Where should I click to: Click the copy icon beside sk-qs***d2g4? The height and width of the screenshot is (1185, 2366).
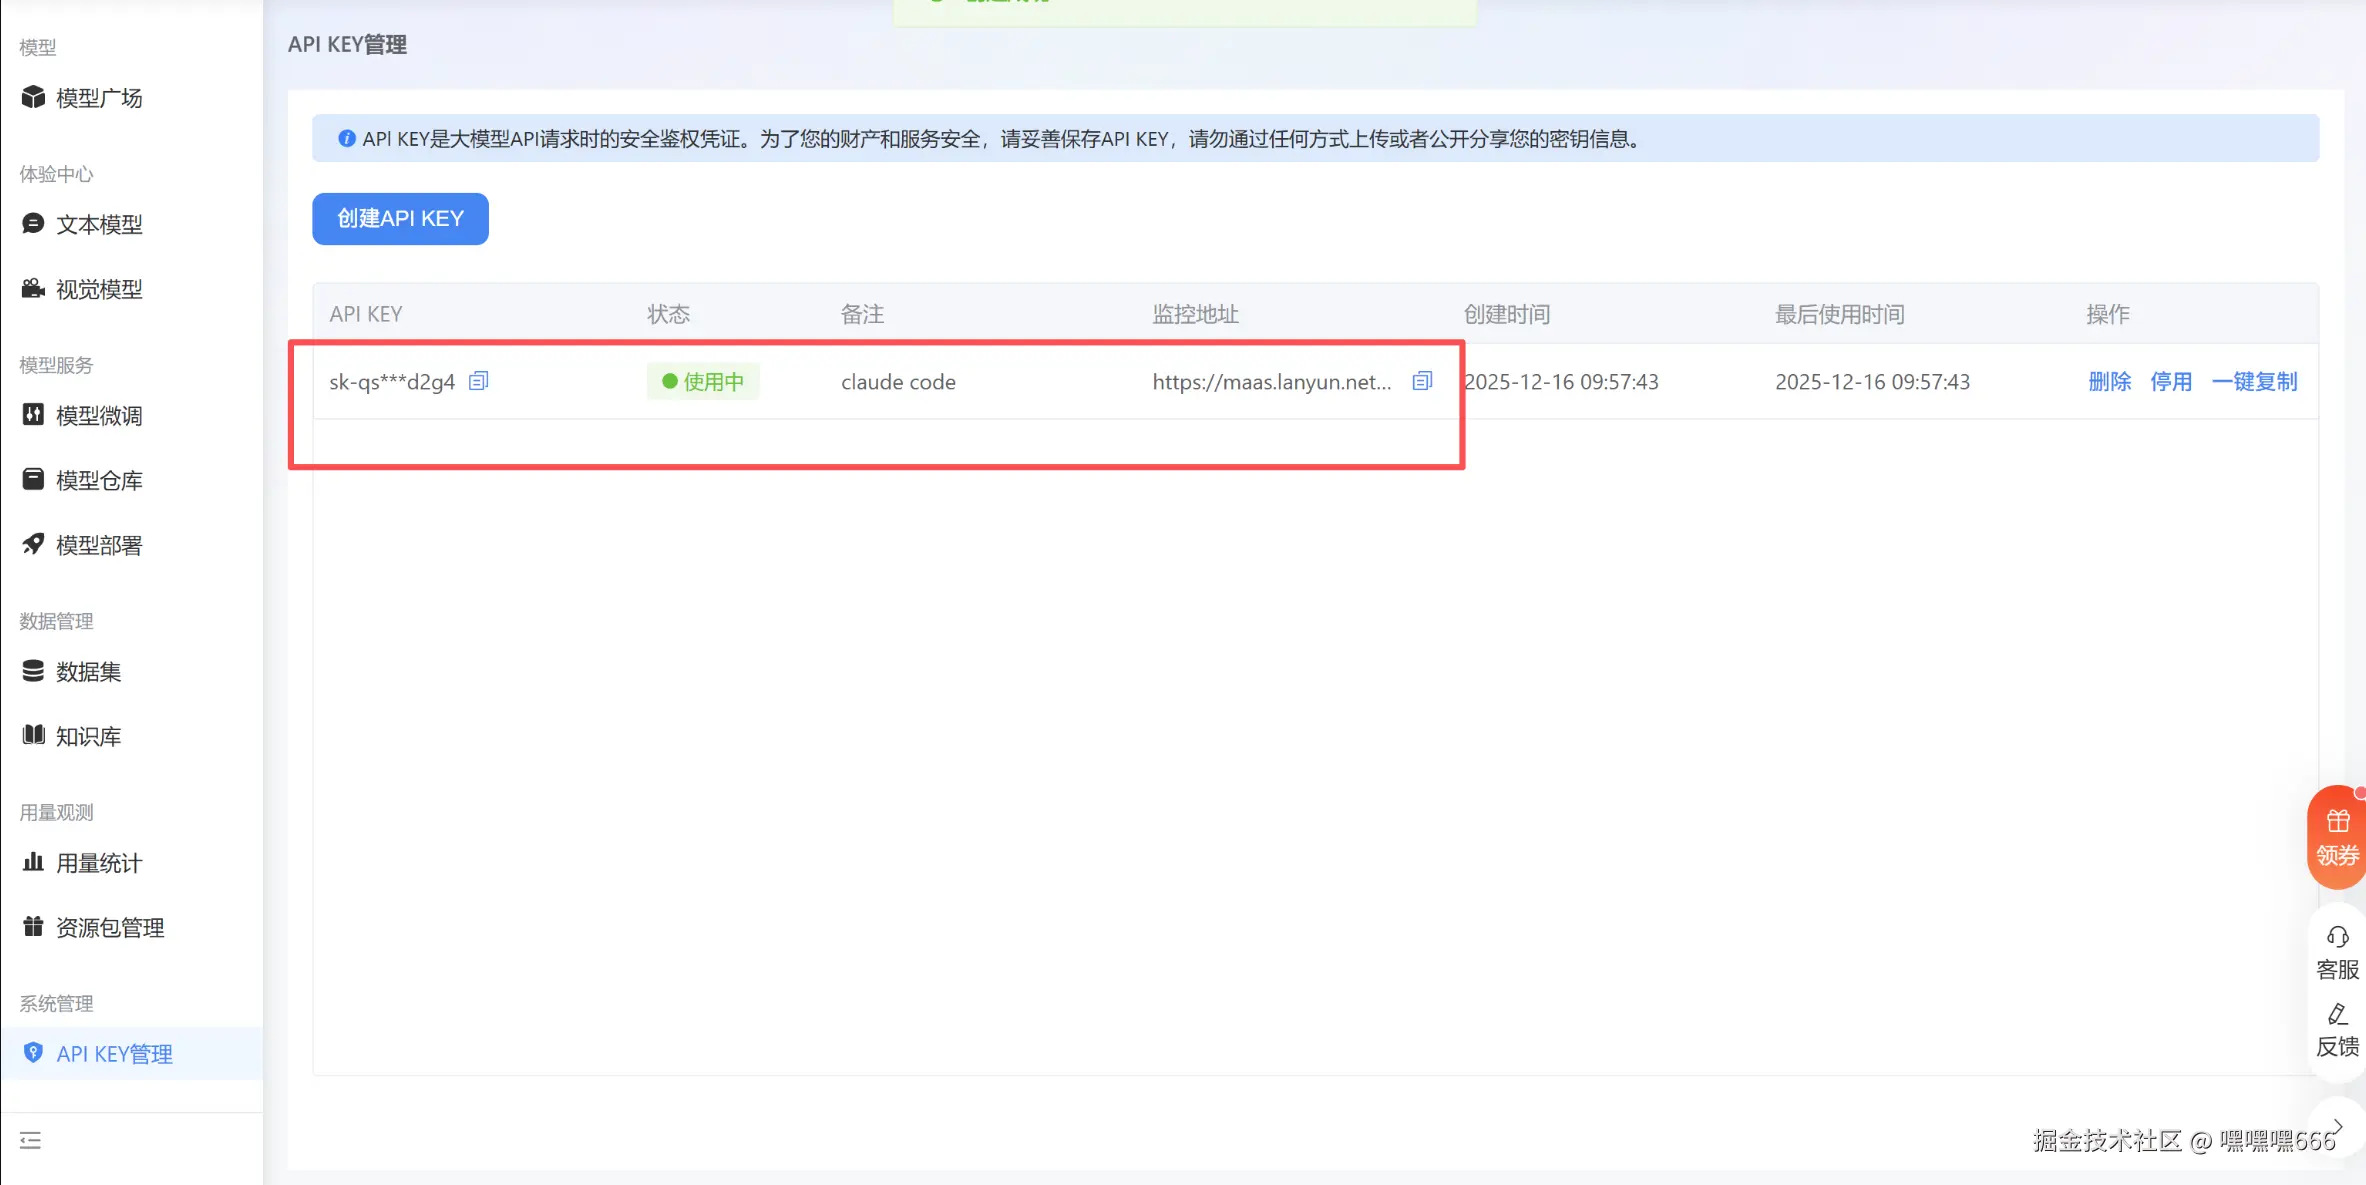(479, 381)
